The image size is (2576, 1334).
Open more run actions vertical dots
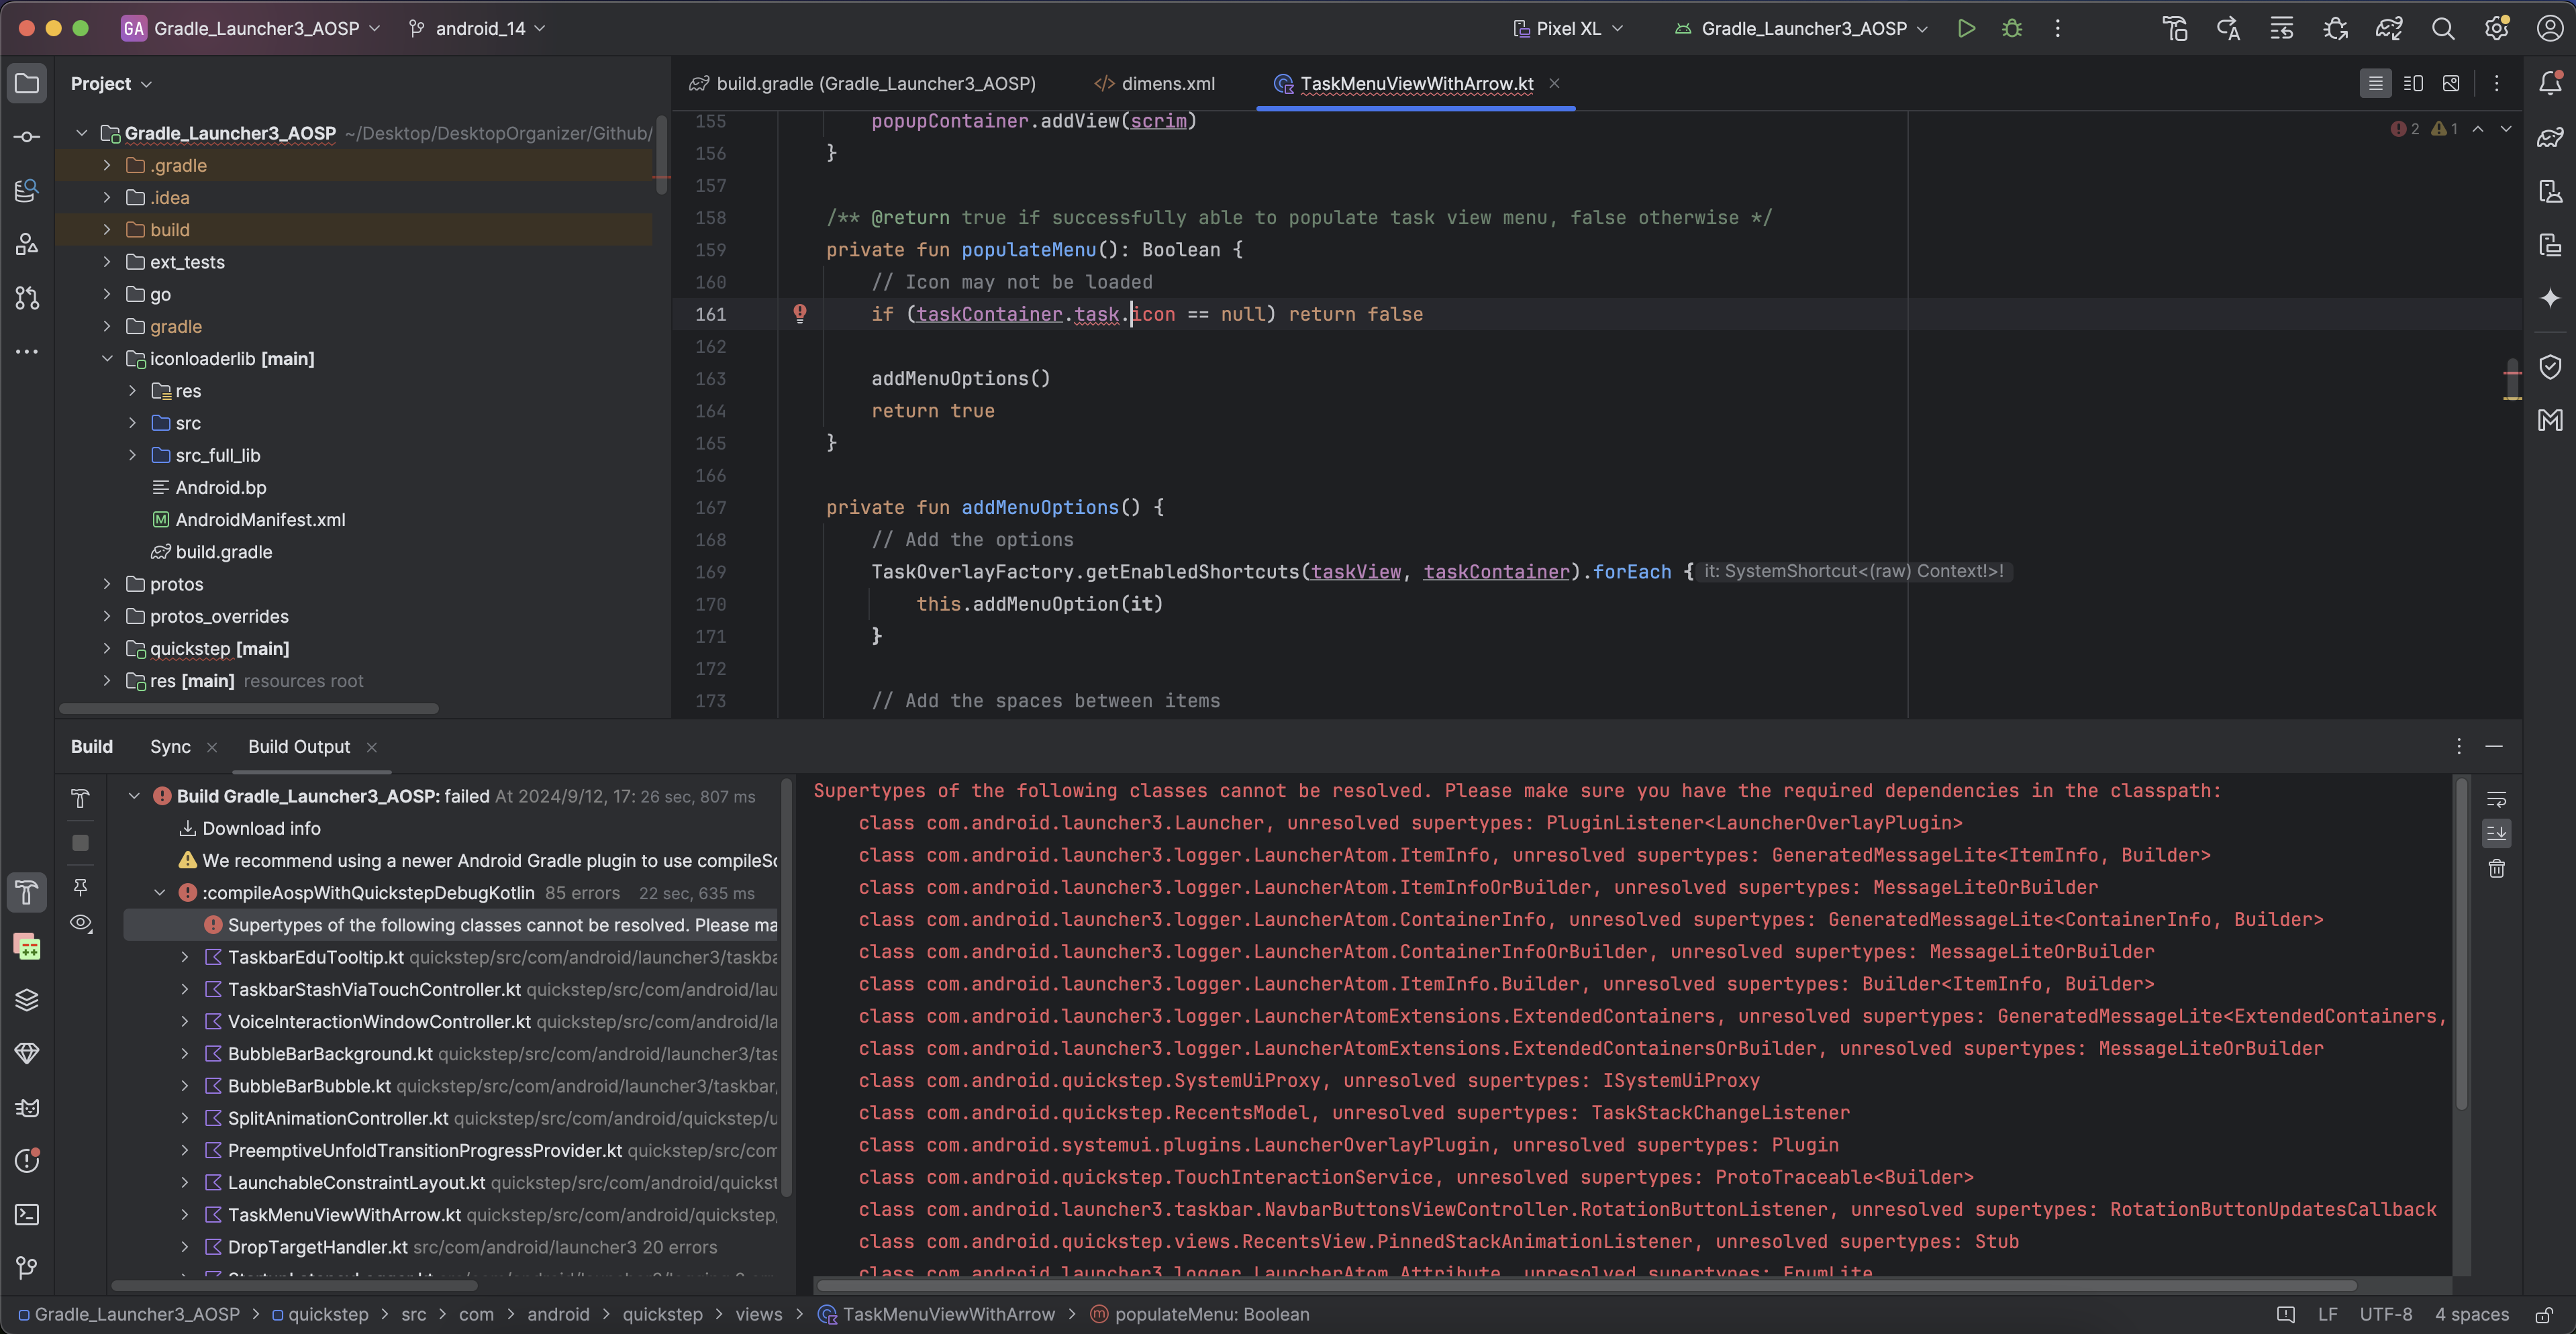pos(2057,28)
